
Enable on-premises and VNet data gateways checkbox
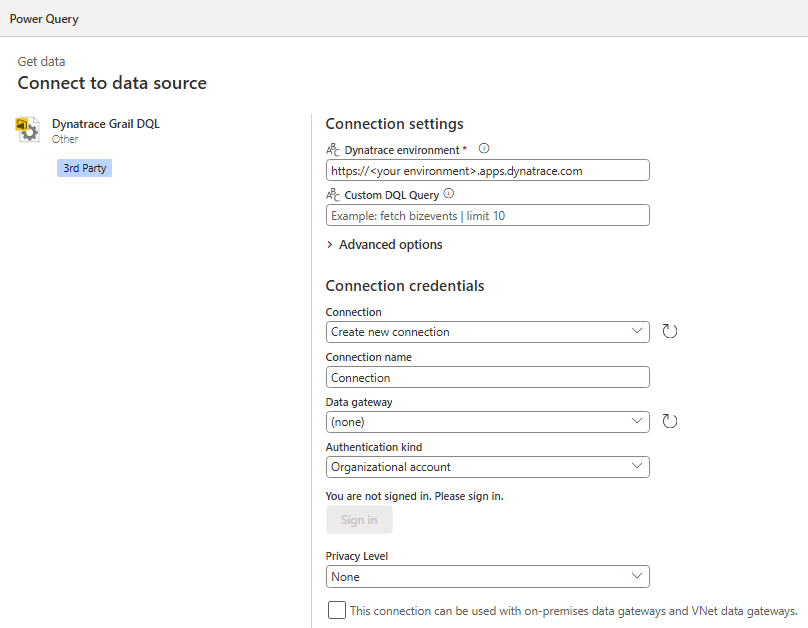[336, 610]
